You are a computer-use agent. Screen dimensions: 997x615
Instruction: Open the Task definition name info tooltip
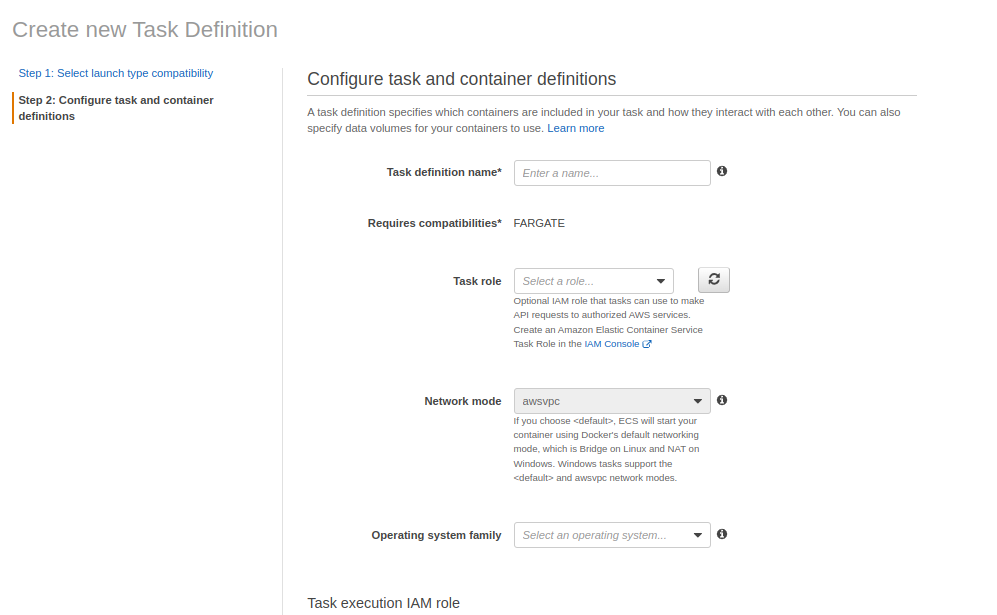[722, 172]
